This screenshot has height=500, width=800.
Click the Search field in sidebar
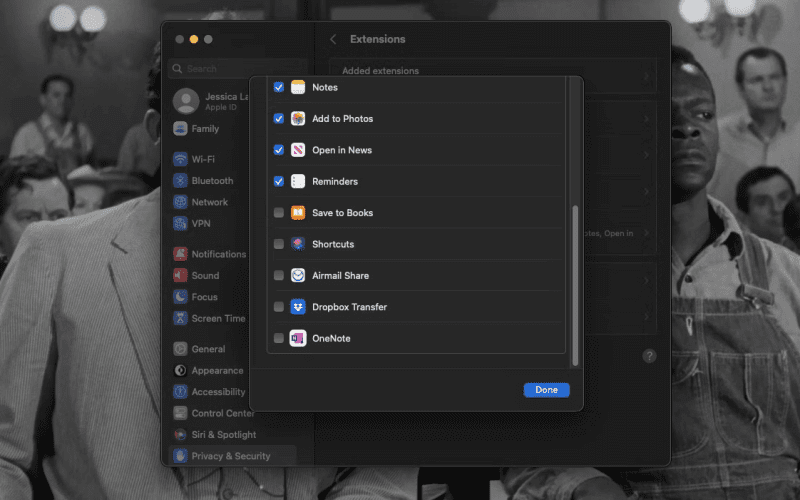[238, 68]
